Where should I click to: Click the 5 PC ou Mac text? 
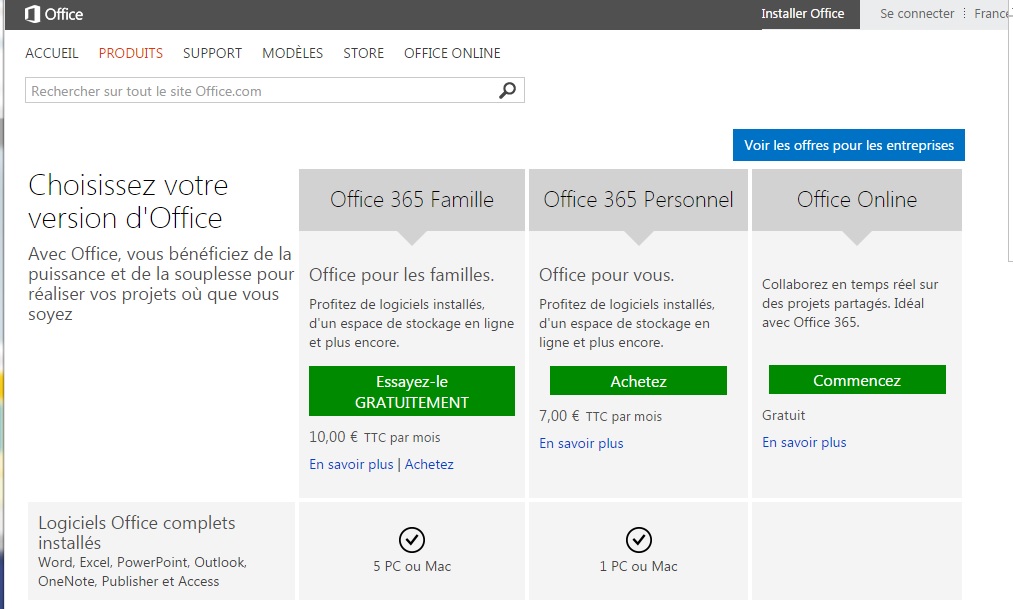pyautogui.click(x=412, y=566)
